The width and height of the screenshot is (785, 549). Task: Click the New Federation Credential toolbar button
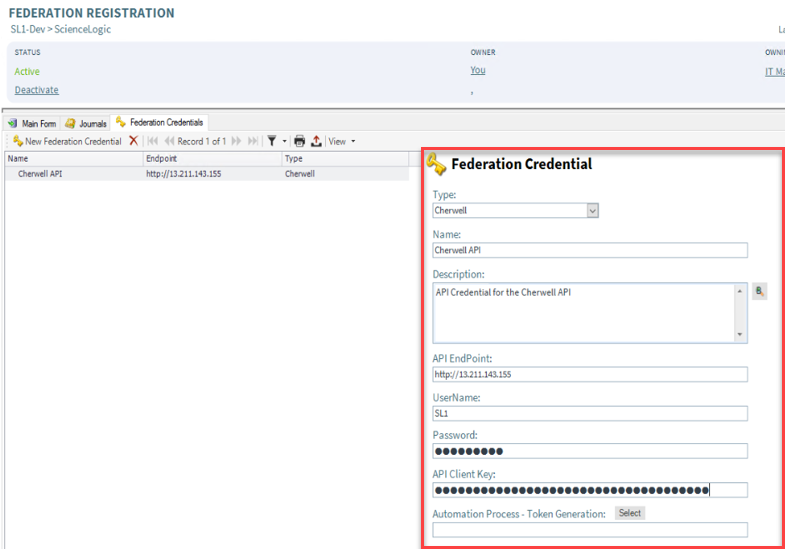click(66, 141)
